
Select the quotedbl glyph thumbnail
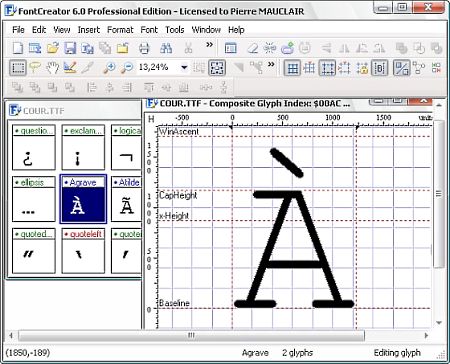point(34,251)
